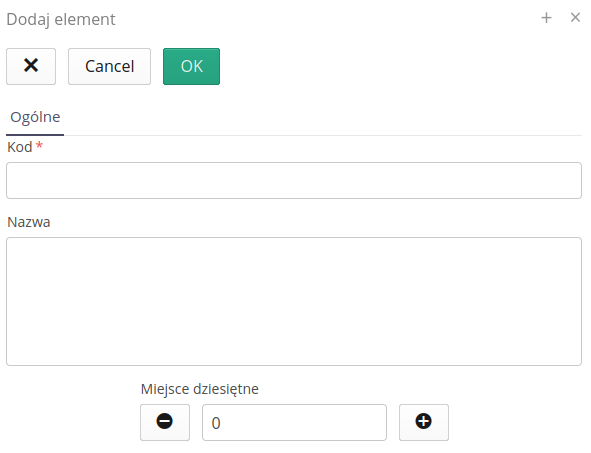591x453 pixels.
Task: Click the decimal places number field
Action: point(294,422)
